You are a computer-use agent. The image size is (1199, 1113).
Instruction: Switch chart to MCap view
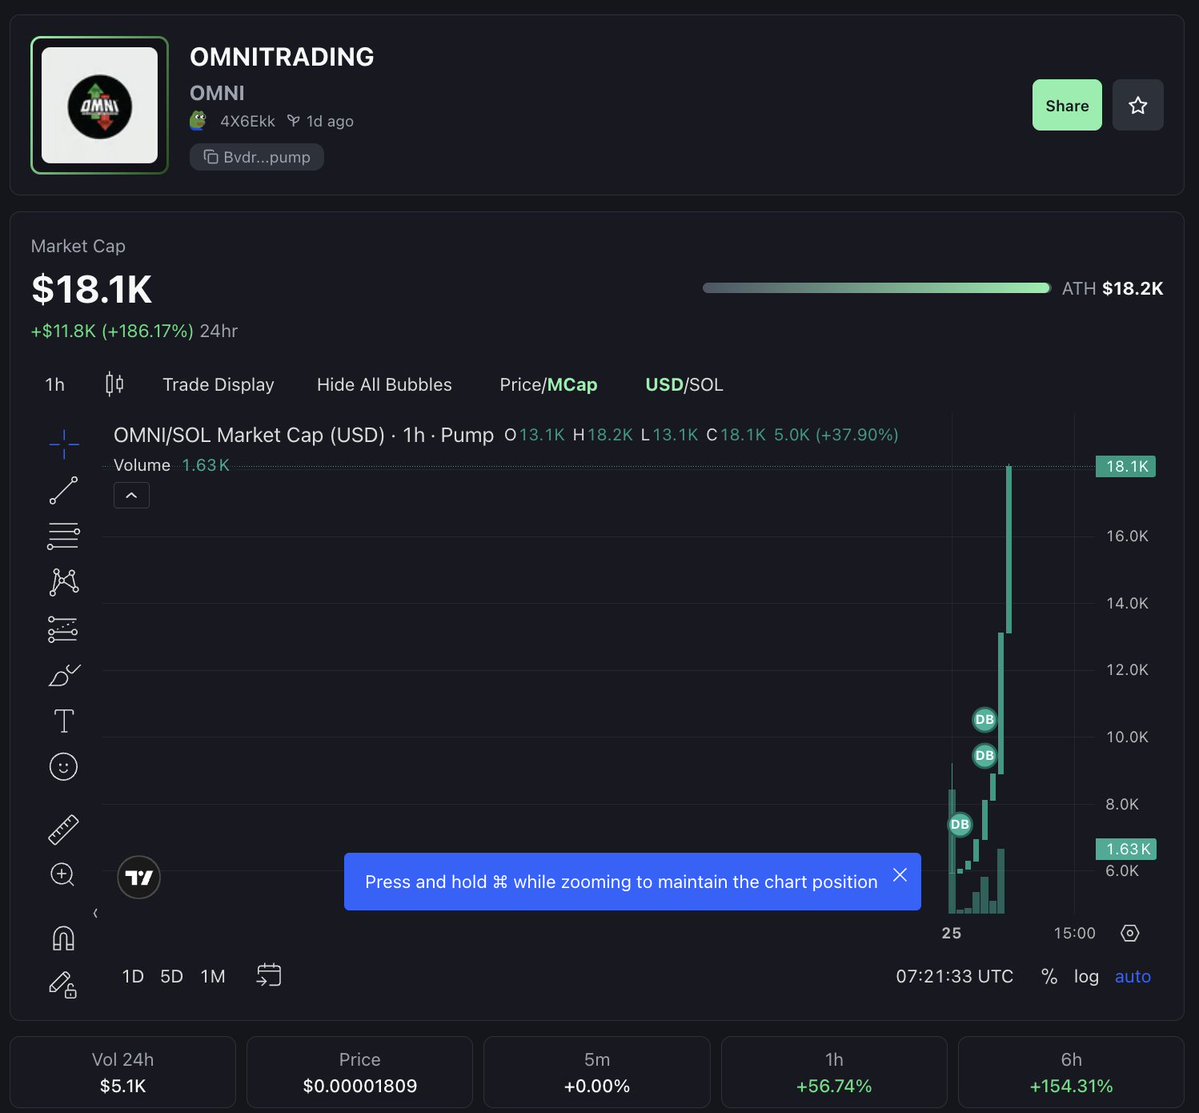coord(572,385)
